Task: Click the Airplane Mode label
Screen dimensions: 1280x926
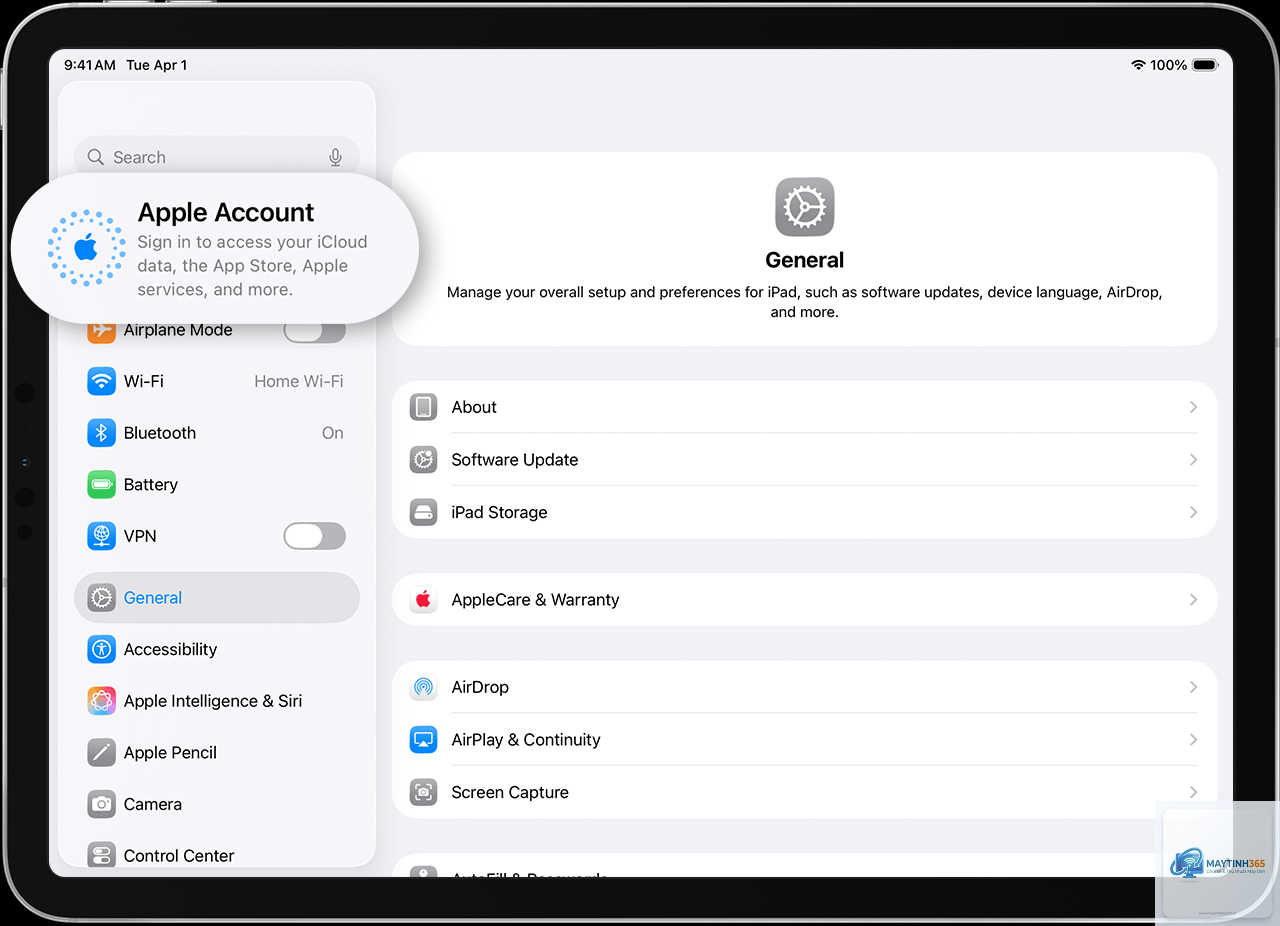Action: pyautogui.click(x=178, y=332)
